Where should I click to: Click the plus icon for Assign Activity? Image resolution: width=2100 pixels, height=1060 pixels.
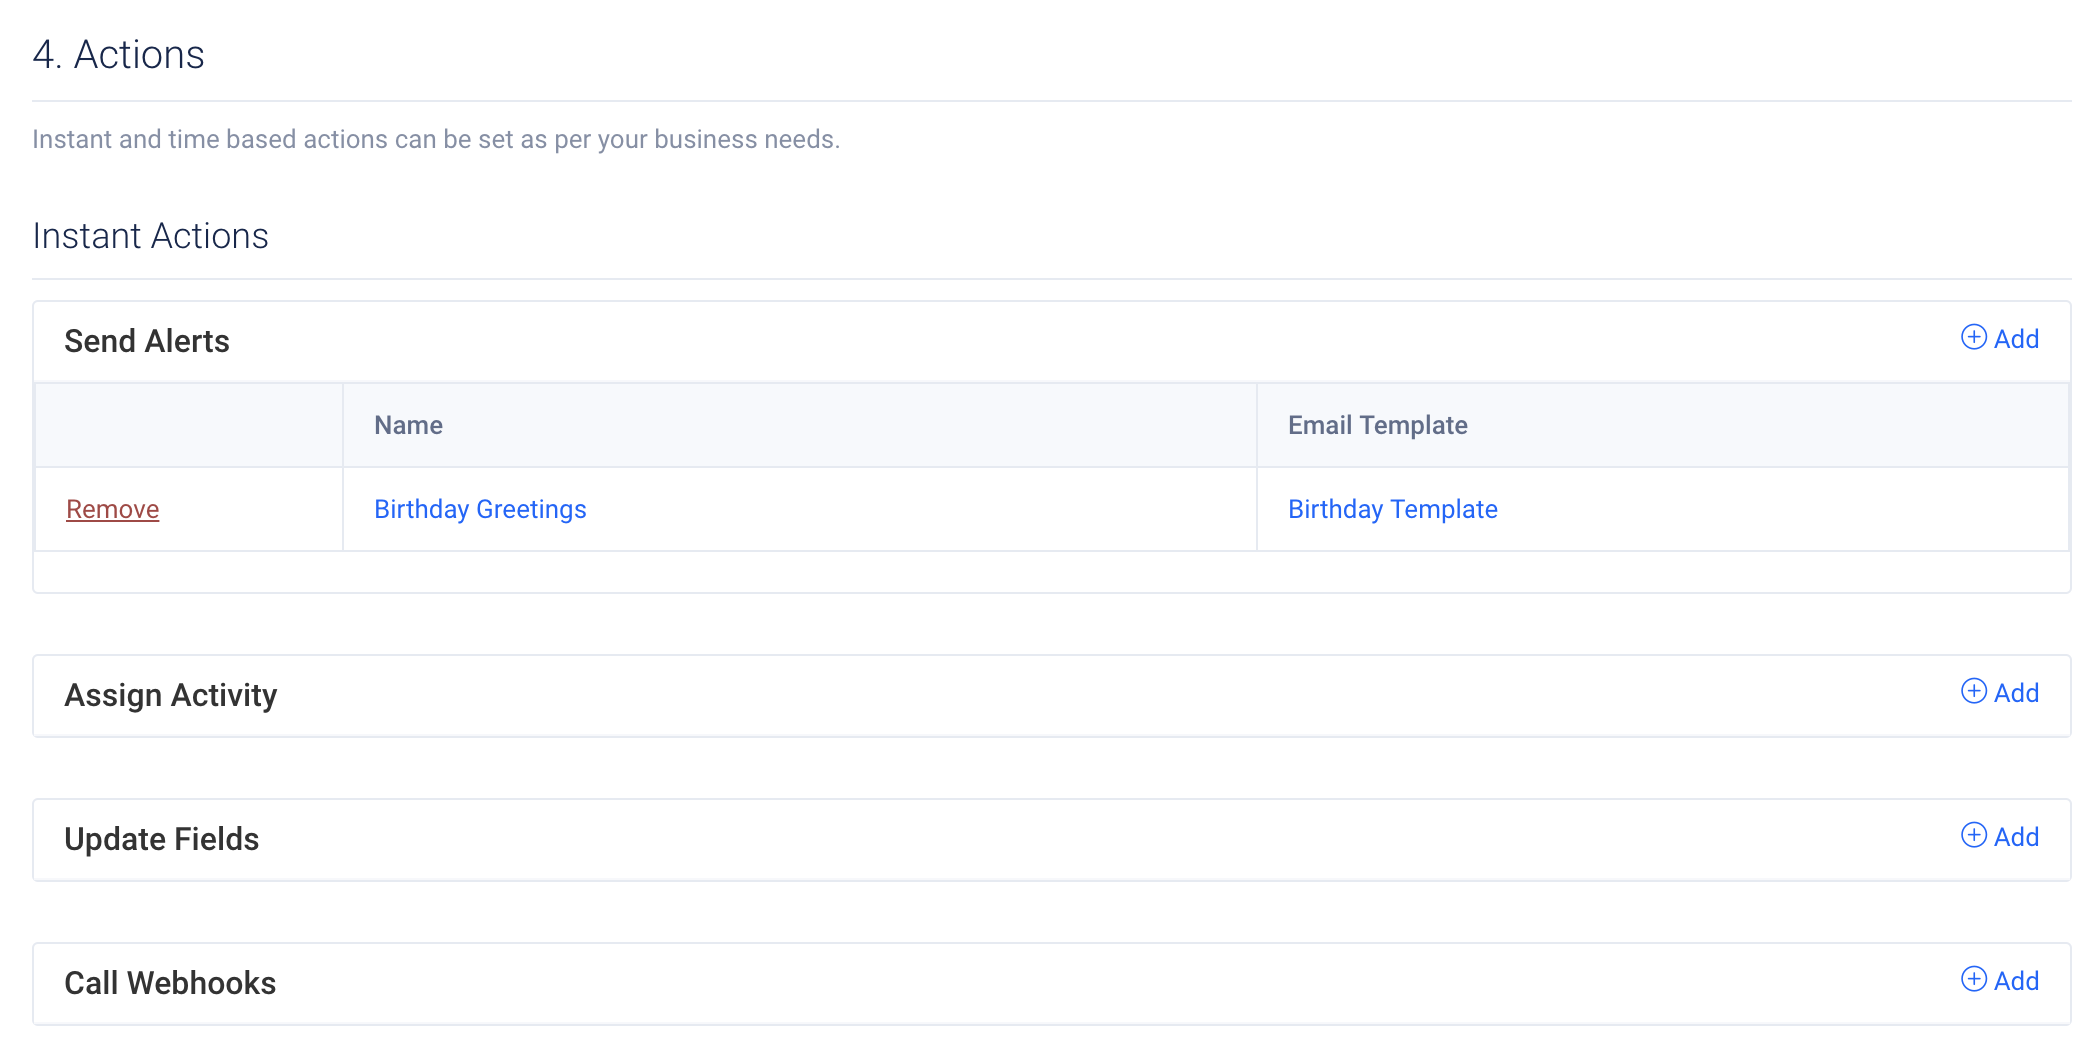[x=1973, y=691]
